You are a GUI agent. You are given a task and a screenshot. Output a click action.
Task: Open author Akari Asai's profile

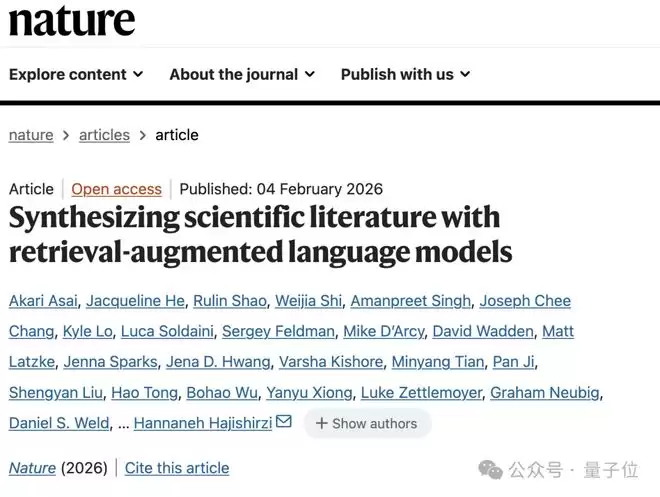[x=43, y=301]
